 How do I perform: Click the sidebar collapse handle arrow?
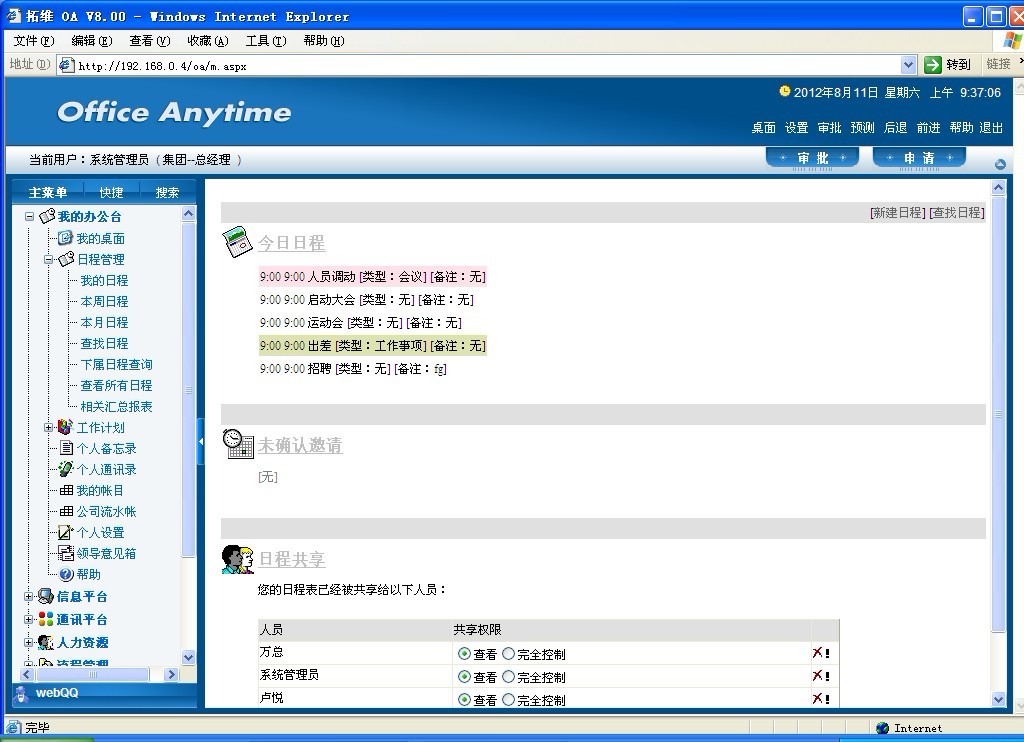pos(200,441)
